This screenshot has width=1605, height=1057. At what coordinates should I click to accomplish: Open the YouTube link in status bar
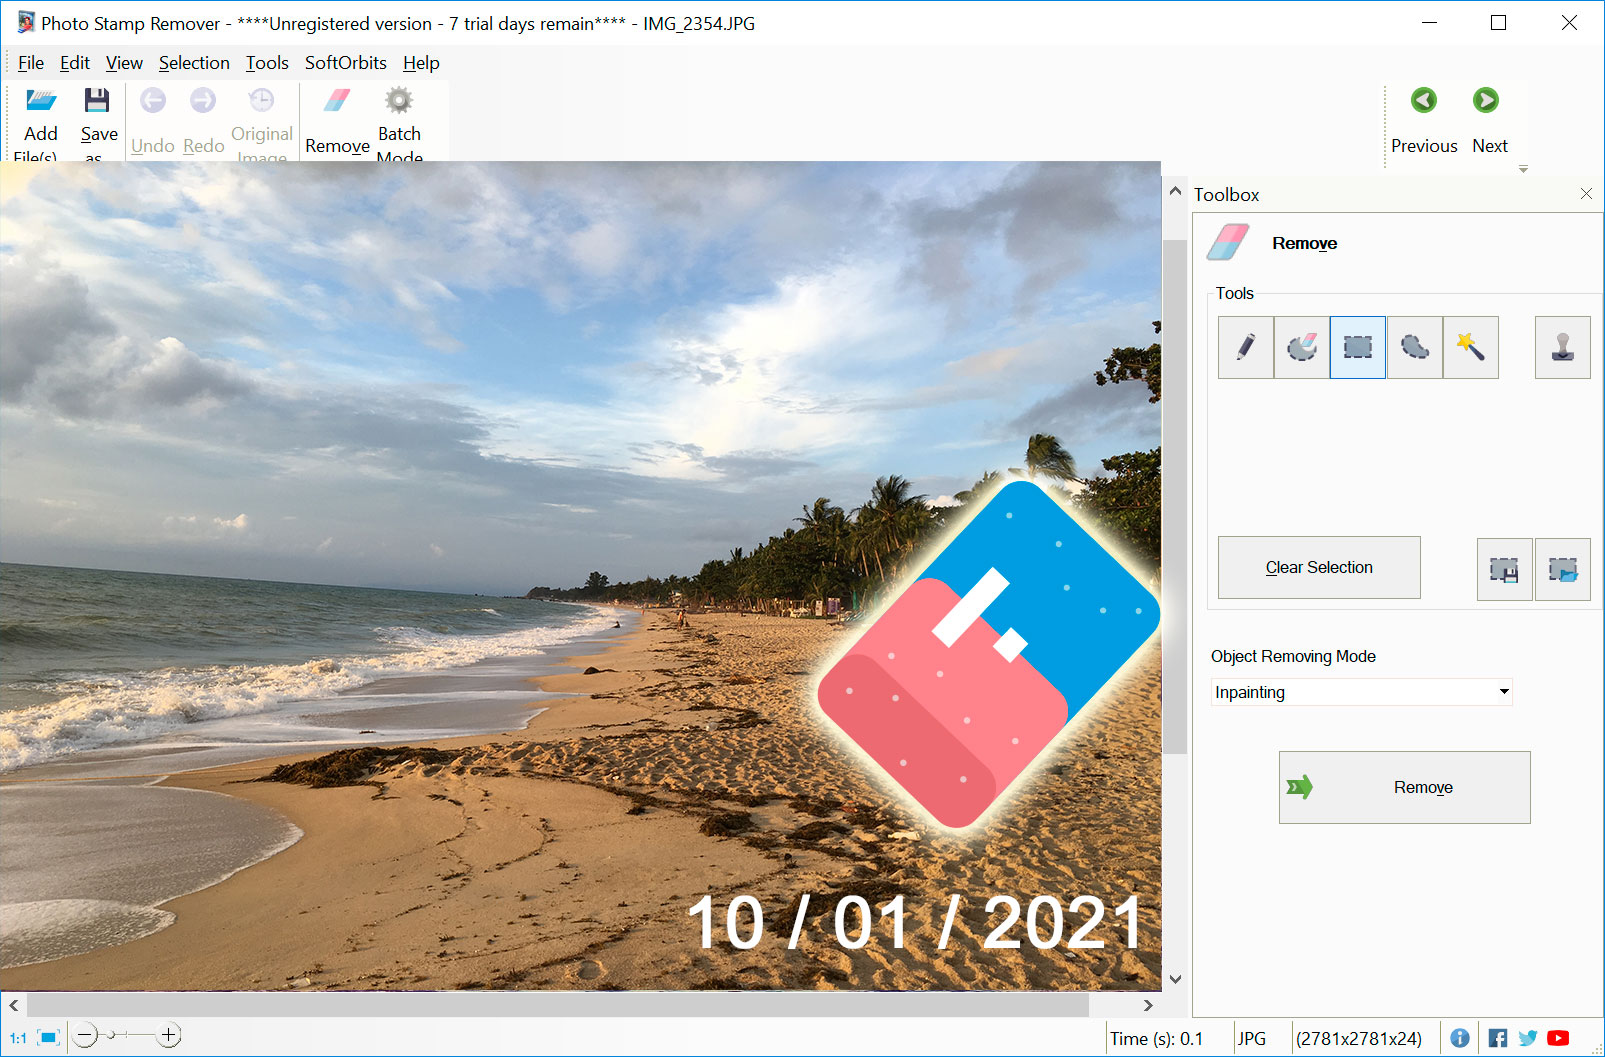[1558, 1038]
